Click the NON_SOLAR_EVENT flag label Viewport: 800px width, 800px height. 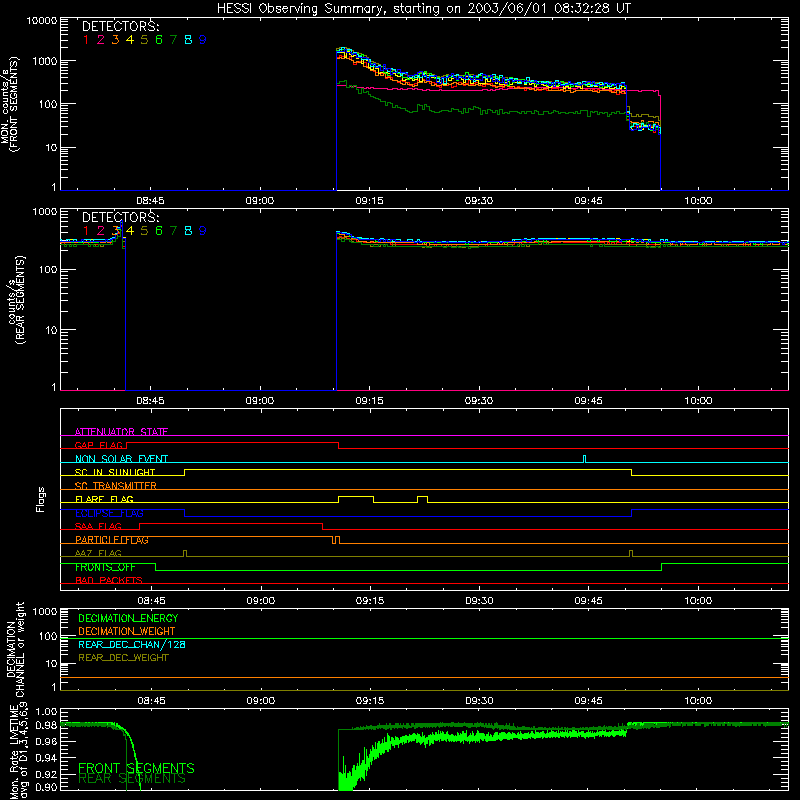[x=121, y=459]
